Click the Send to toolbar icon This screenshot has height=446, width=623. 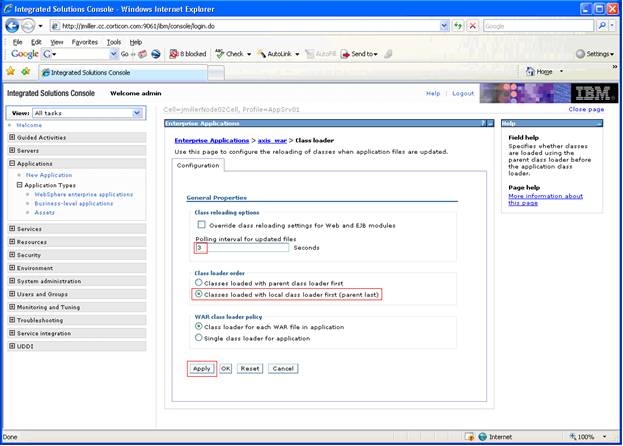(x=345, y=54)
